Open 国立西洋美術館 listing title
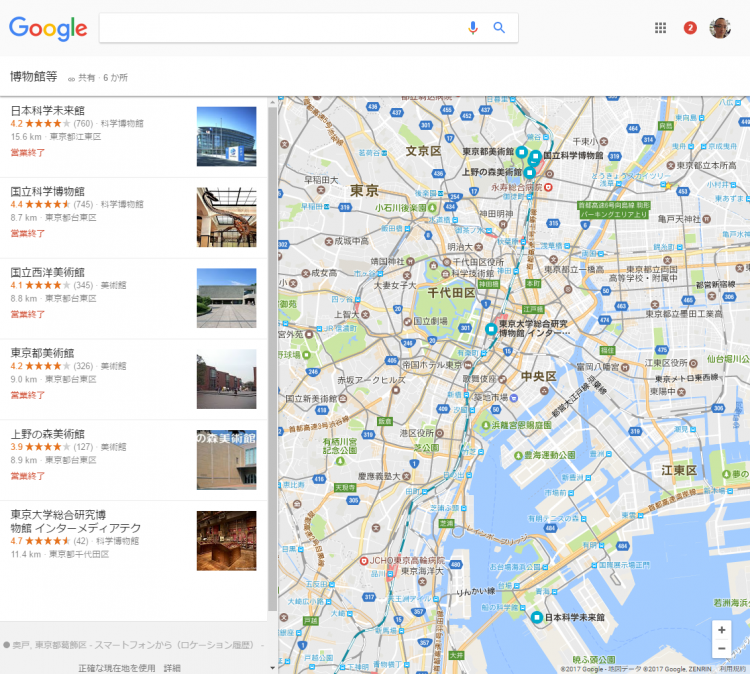 [47, 272]
